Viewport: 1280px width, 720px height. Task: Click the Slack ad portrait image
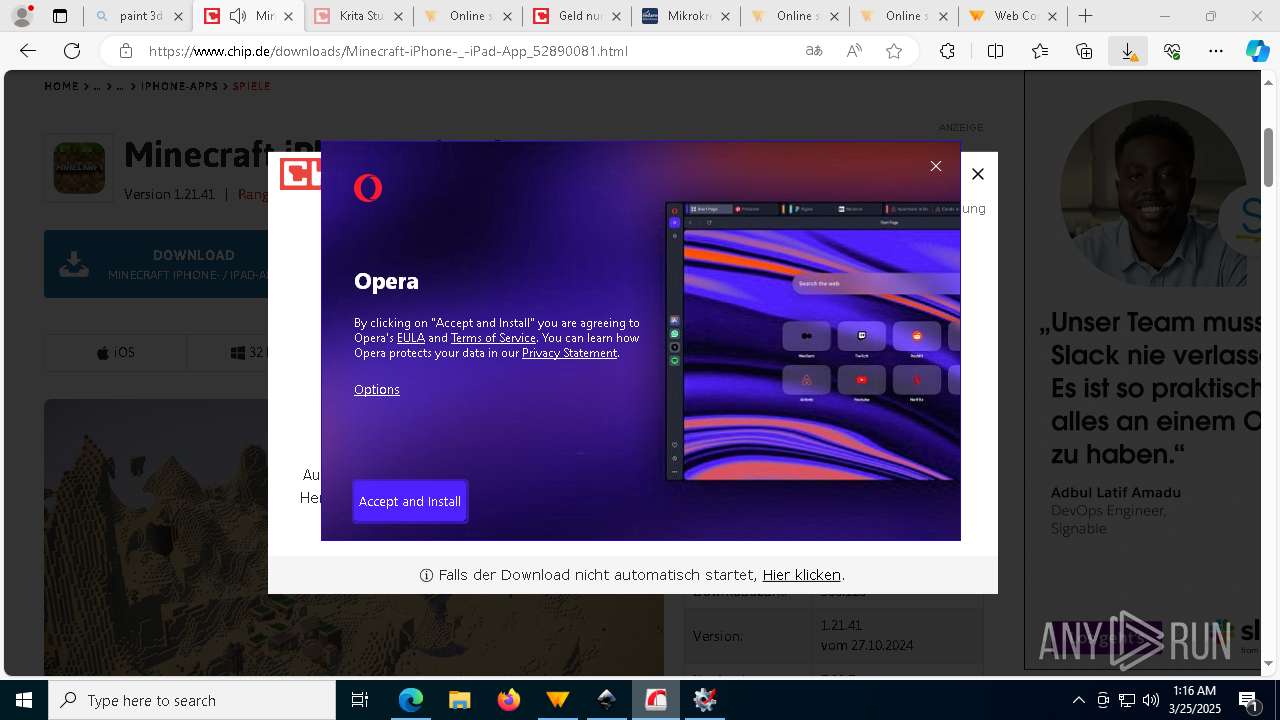(1153, 194)
